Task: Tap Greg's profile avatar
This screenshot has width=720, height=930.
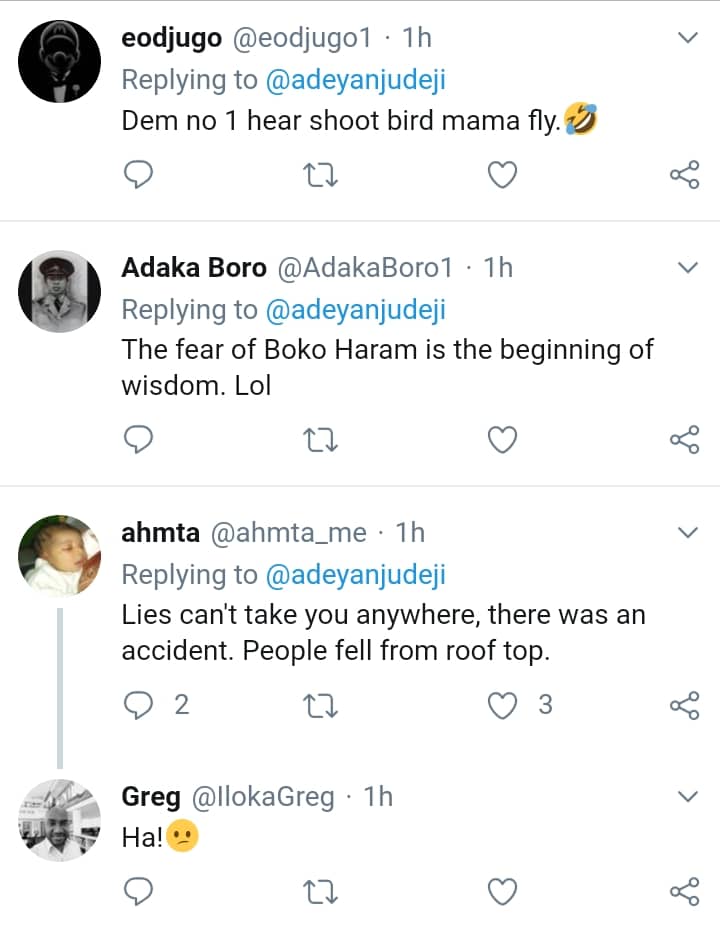Action: pyautogui.click(x=60, y=820)
